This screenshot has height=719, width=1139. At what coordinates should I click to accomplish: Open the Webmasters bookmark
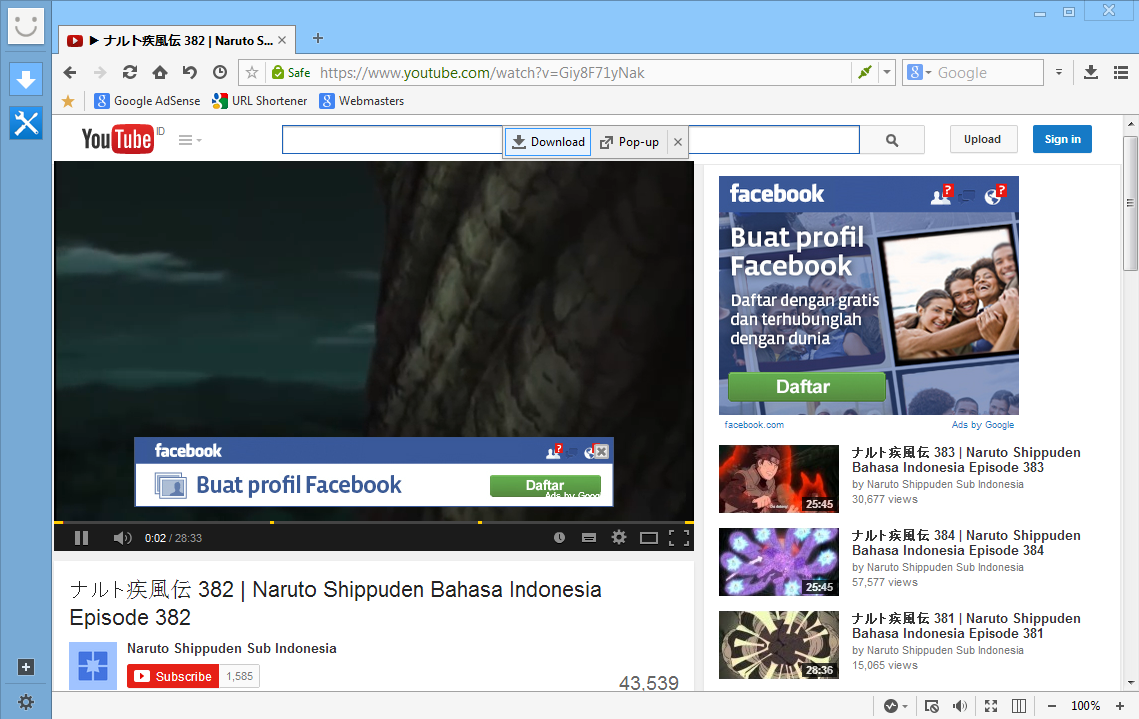click(362, 101)
